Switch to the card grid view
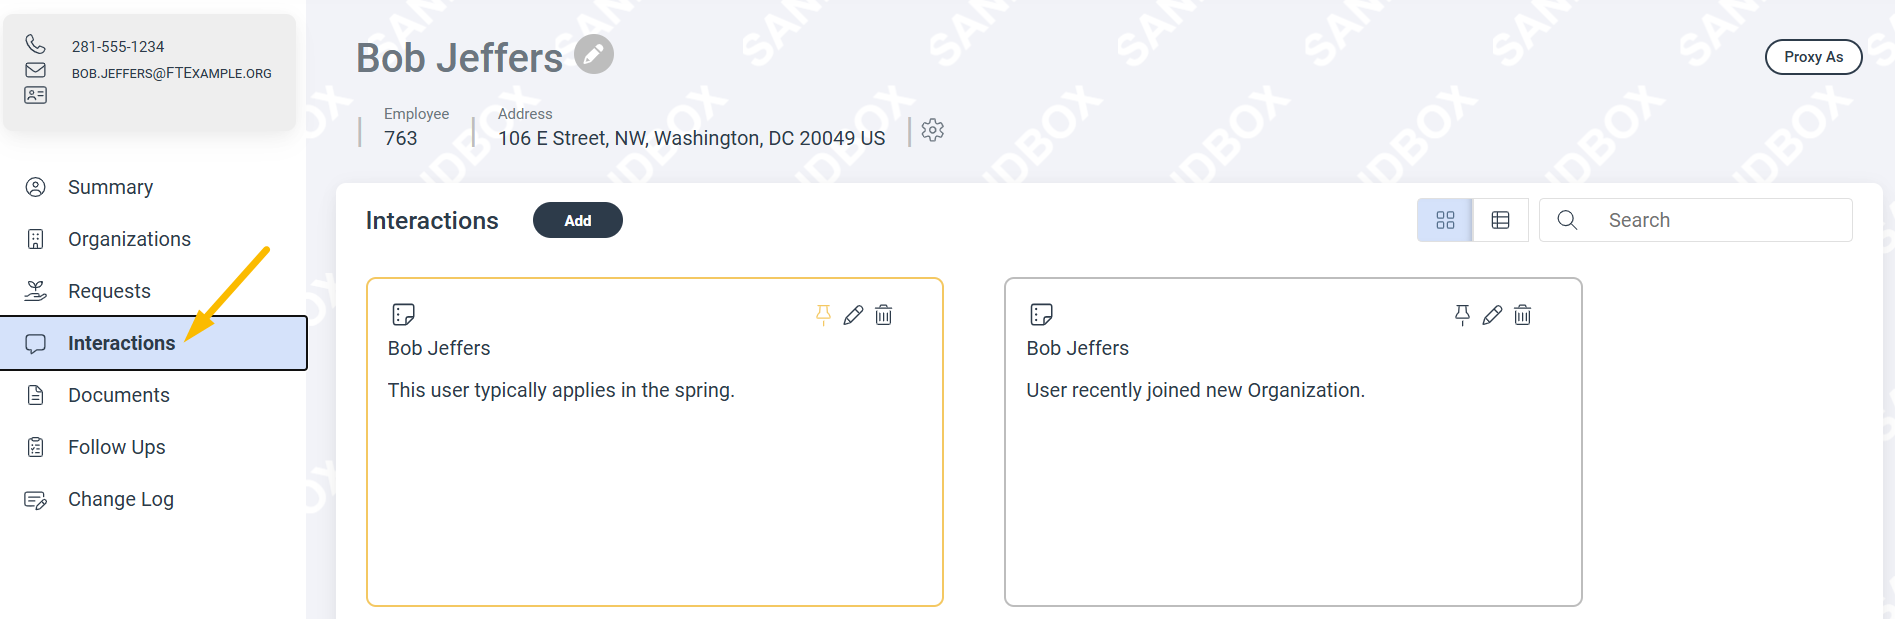This screenshot has height=619, width=1895. point(1445,220)
